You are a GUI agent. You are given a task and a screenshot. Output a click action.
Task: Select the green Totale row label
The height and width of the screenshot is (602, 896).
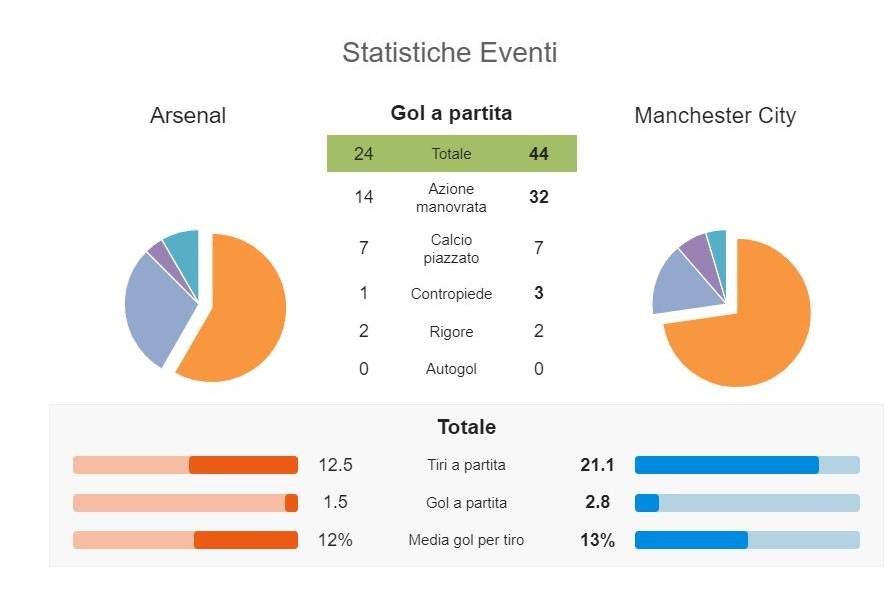pos(451,154)
